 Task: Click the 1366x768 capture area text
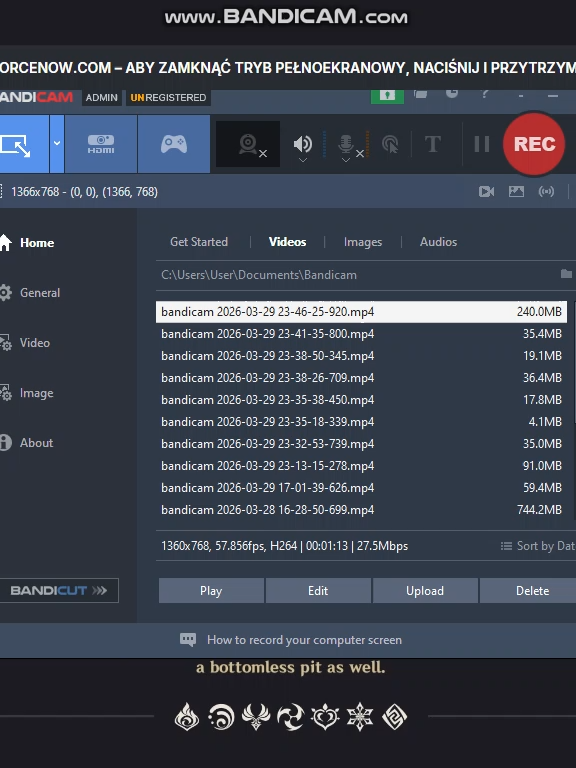(84, 192)
